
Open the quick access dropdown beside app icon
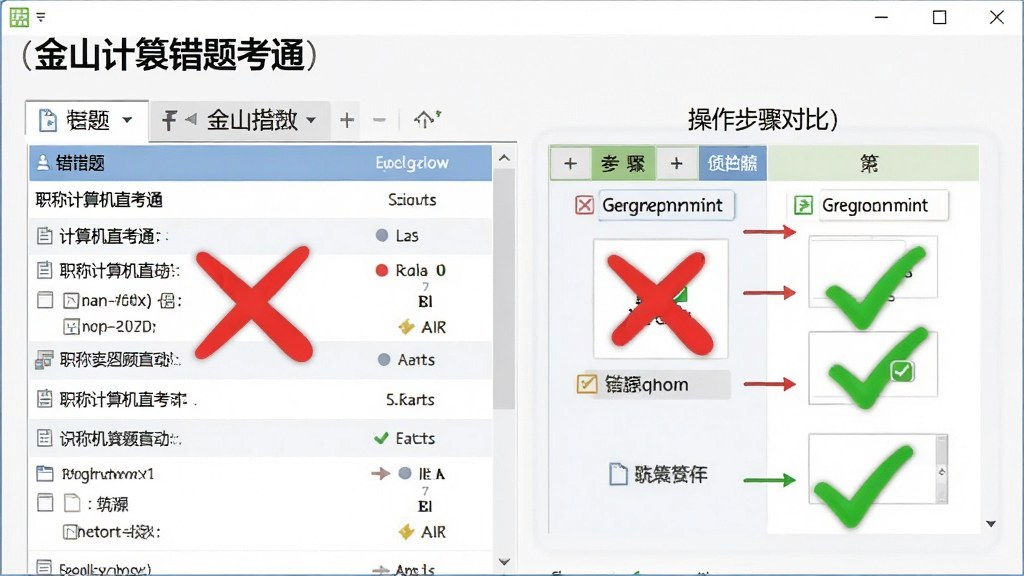pyautogui.click(x=41, y=17)
